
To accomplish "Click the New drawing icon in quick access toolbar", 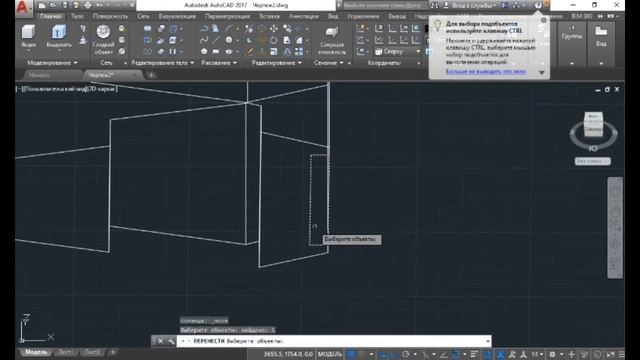I will tap(42, 5).
